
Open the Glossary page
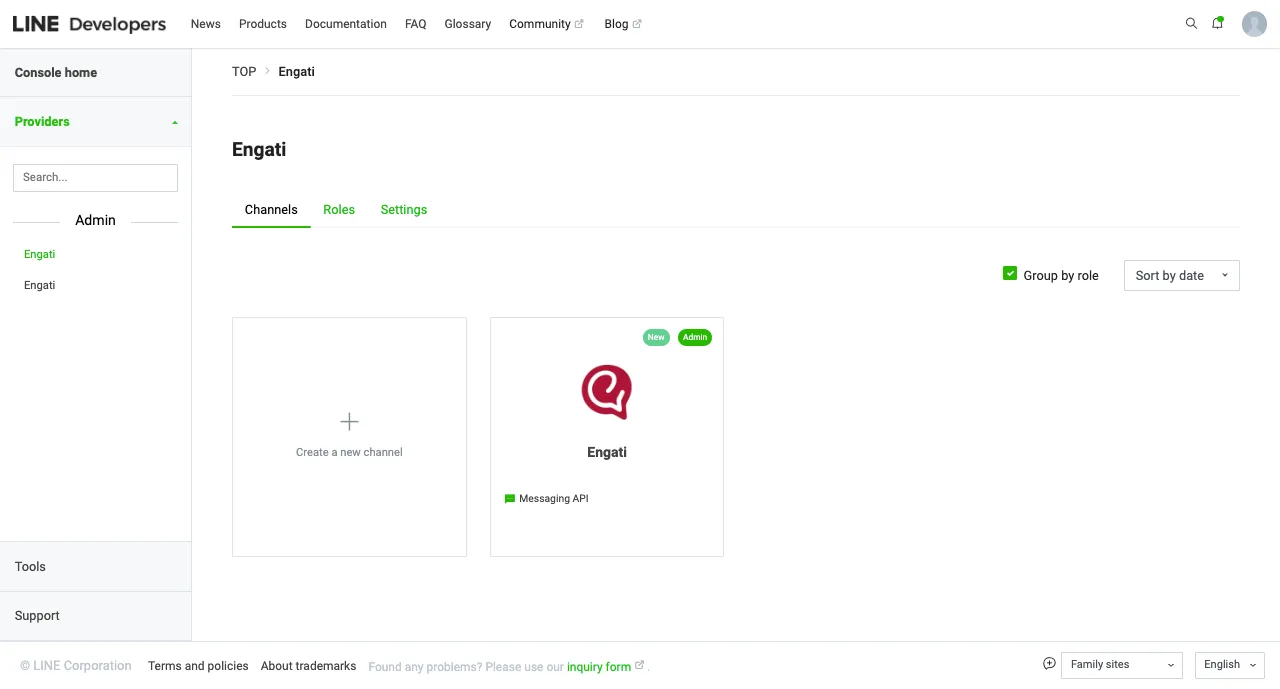click(x=468, y=24)
